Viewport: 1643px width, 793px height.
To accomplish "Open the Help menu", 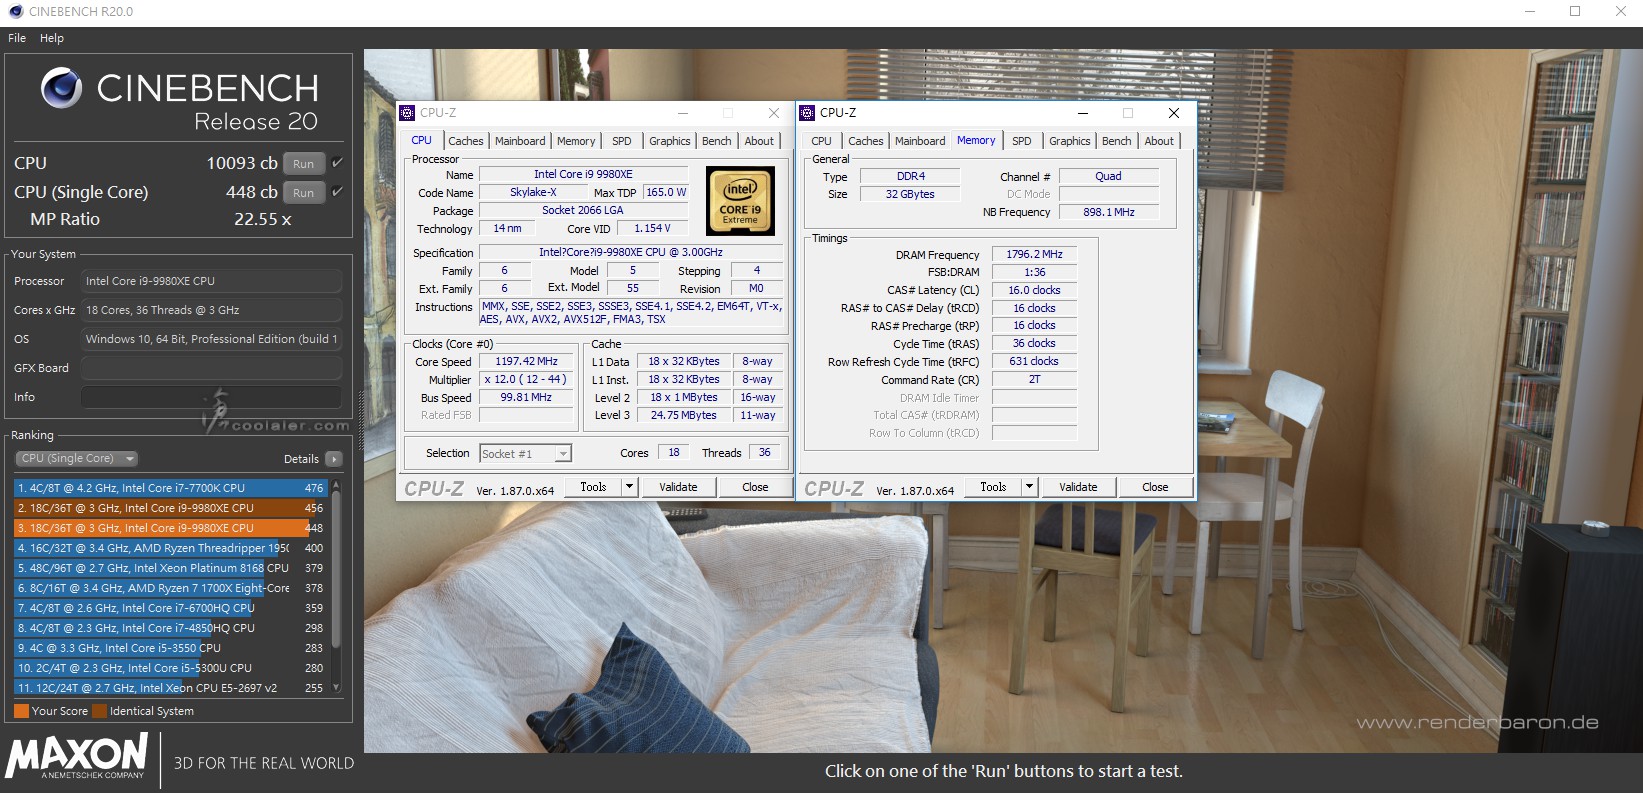I will coord(52,38).
